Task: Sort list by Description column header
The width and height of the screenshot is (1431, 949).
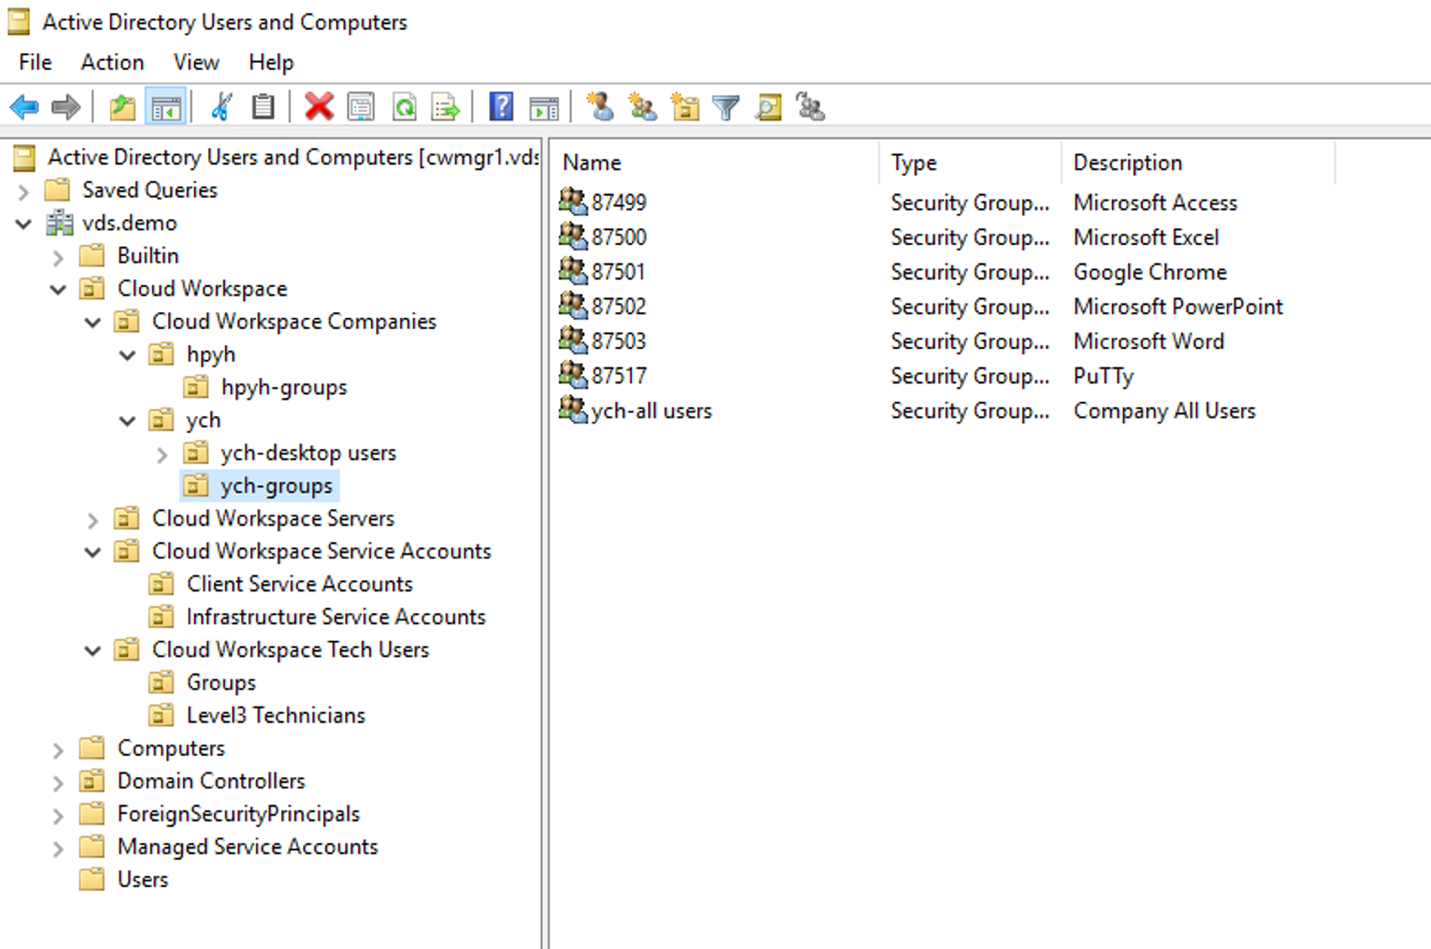Action: [1127, 163]
